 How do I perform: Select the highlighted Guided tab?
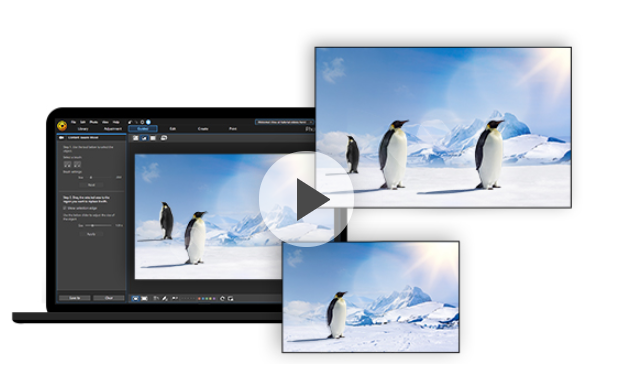tap(143, 129)
